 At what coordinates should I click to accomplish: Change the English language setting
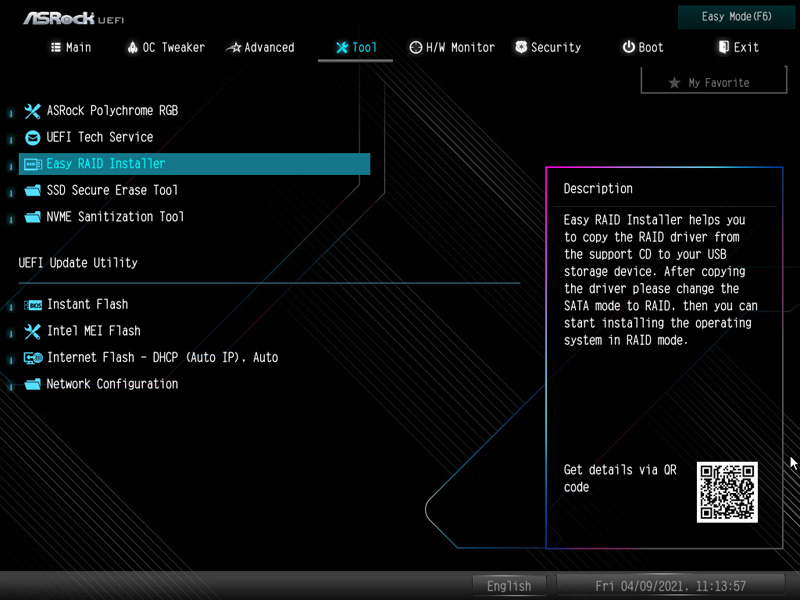509,586
